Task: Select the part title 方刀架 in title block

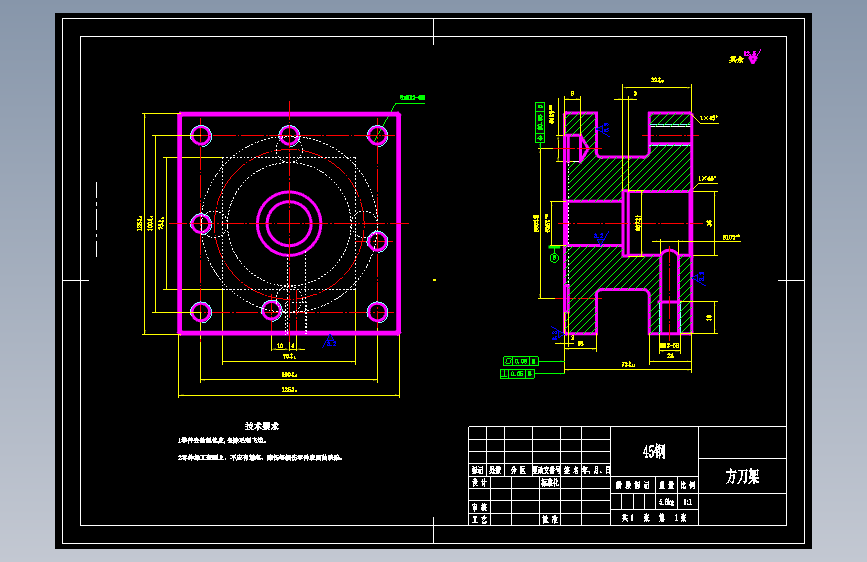Action: pos(742,476)
